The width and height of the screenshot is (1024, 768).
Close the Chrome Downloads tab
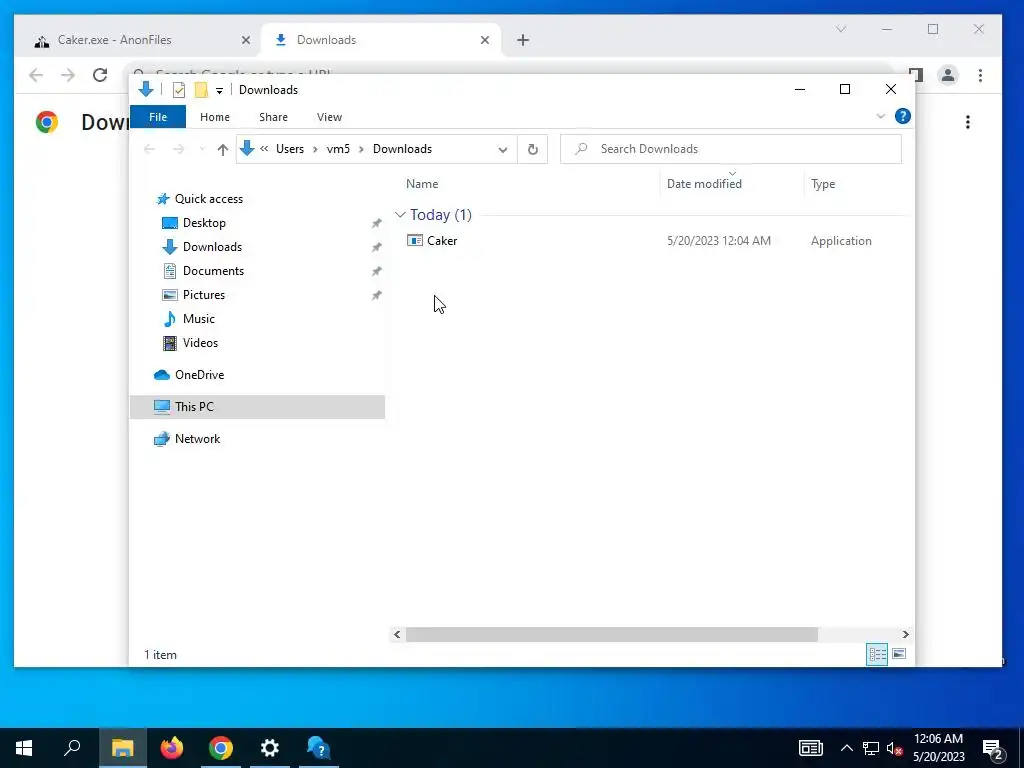coord(485,40)
